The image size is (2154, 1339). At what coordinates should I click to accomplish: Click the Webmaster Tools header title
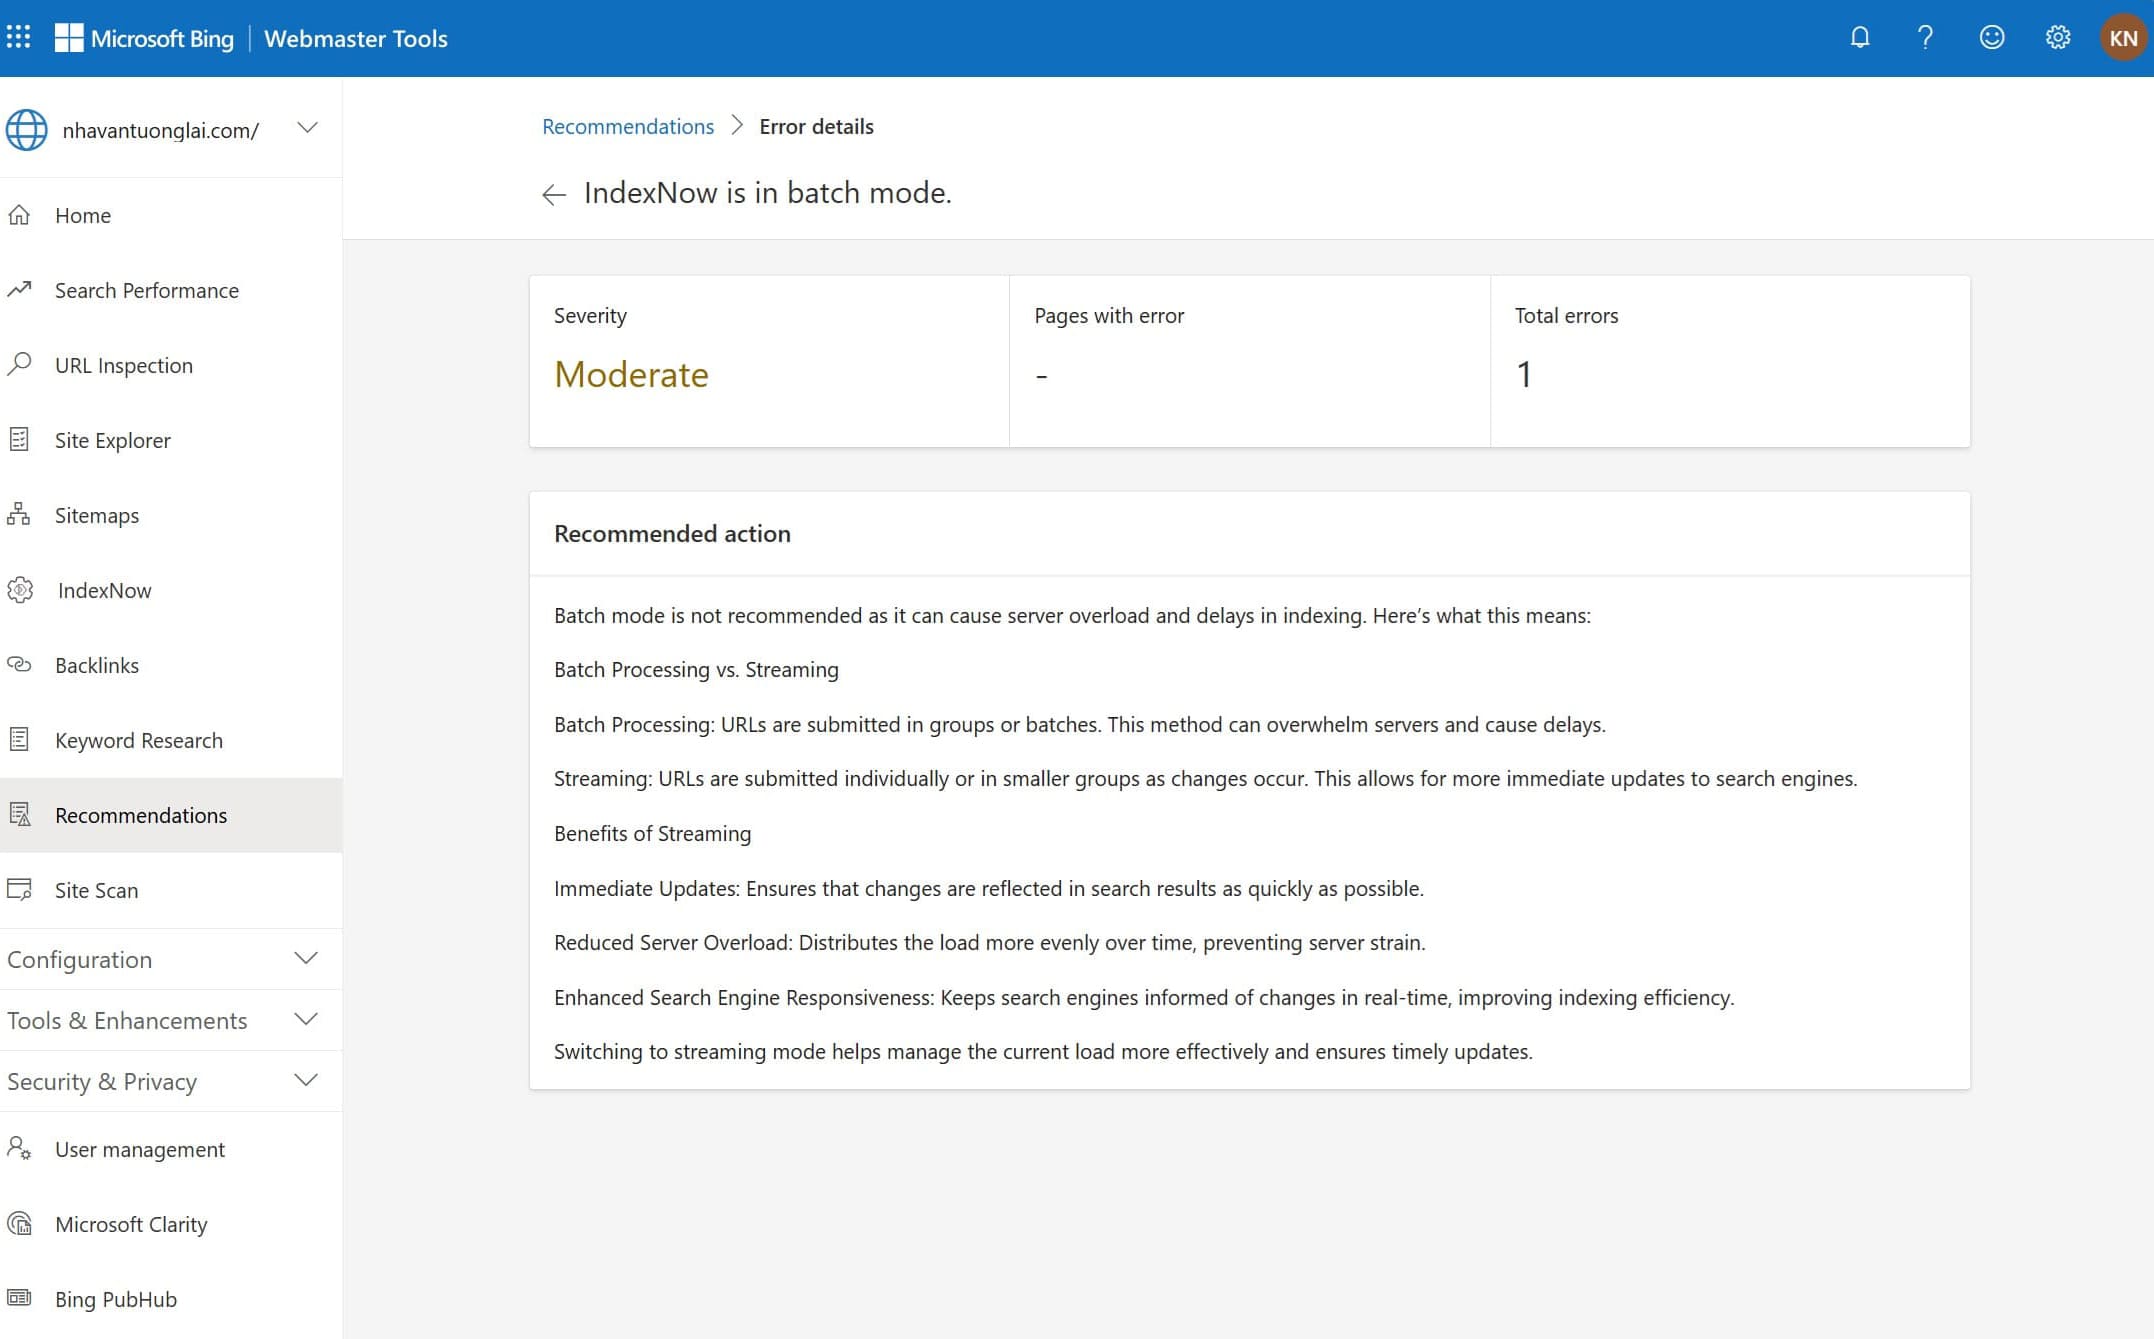click(x=355, y=38)
